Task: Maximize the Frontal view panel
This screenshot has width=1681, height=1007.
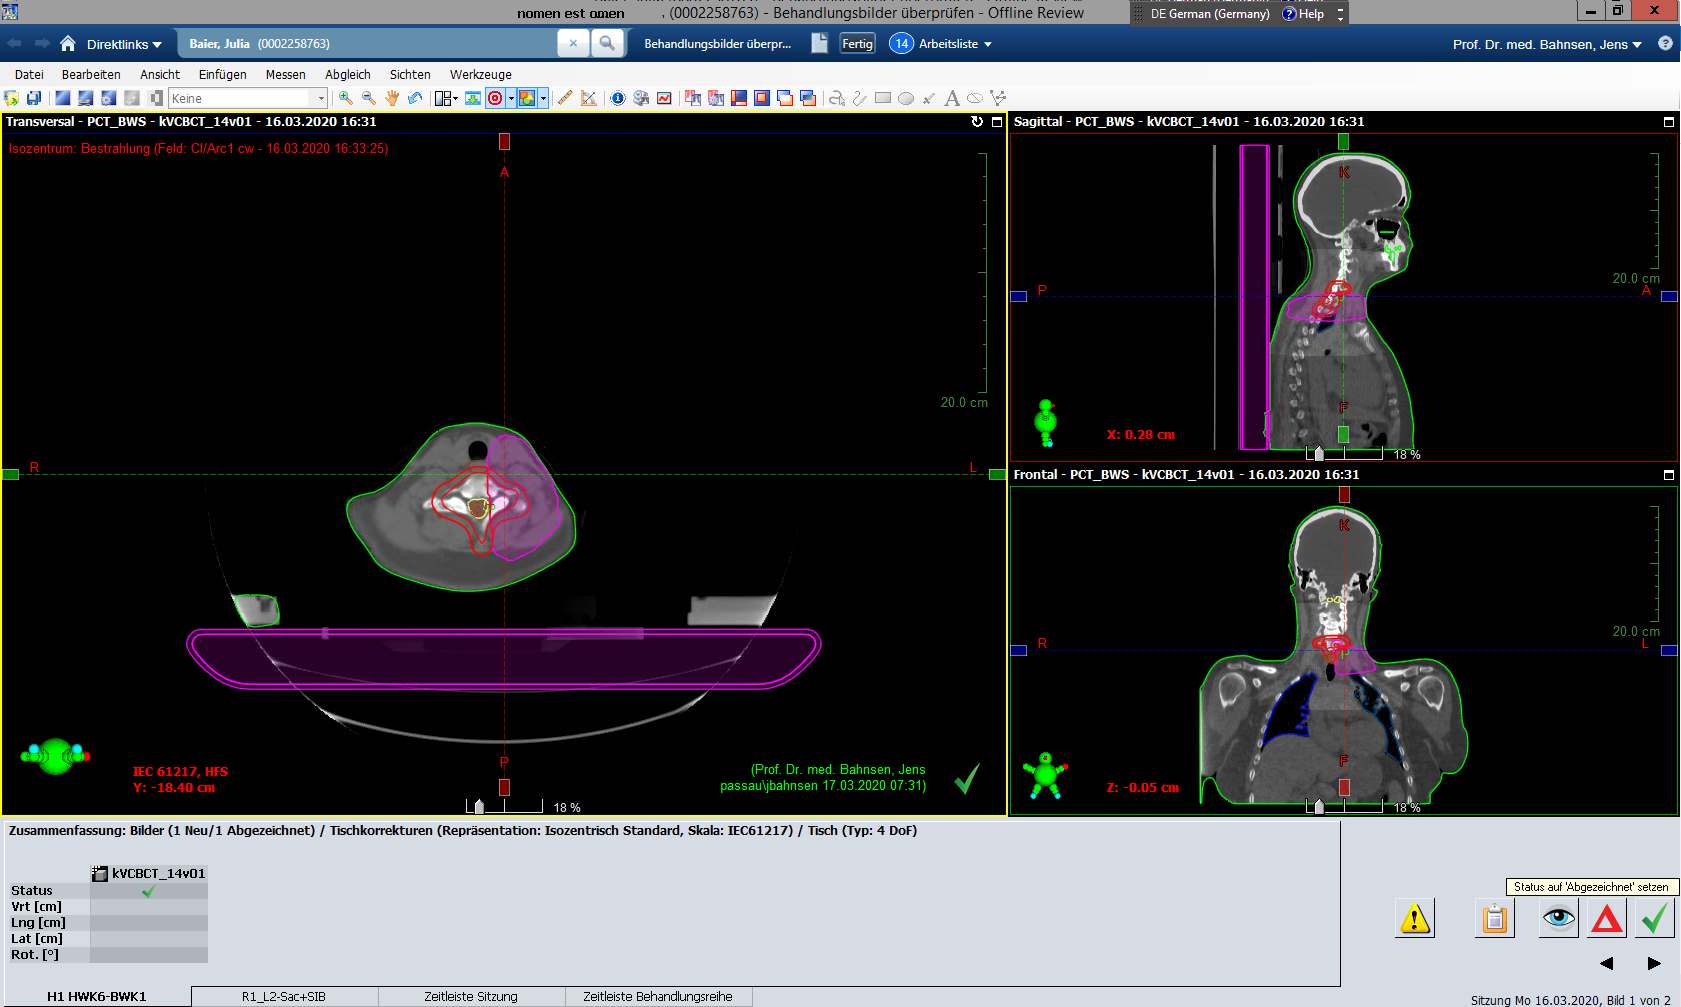Action: 1668,475
